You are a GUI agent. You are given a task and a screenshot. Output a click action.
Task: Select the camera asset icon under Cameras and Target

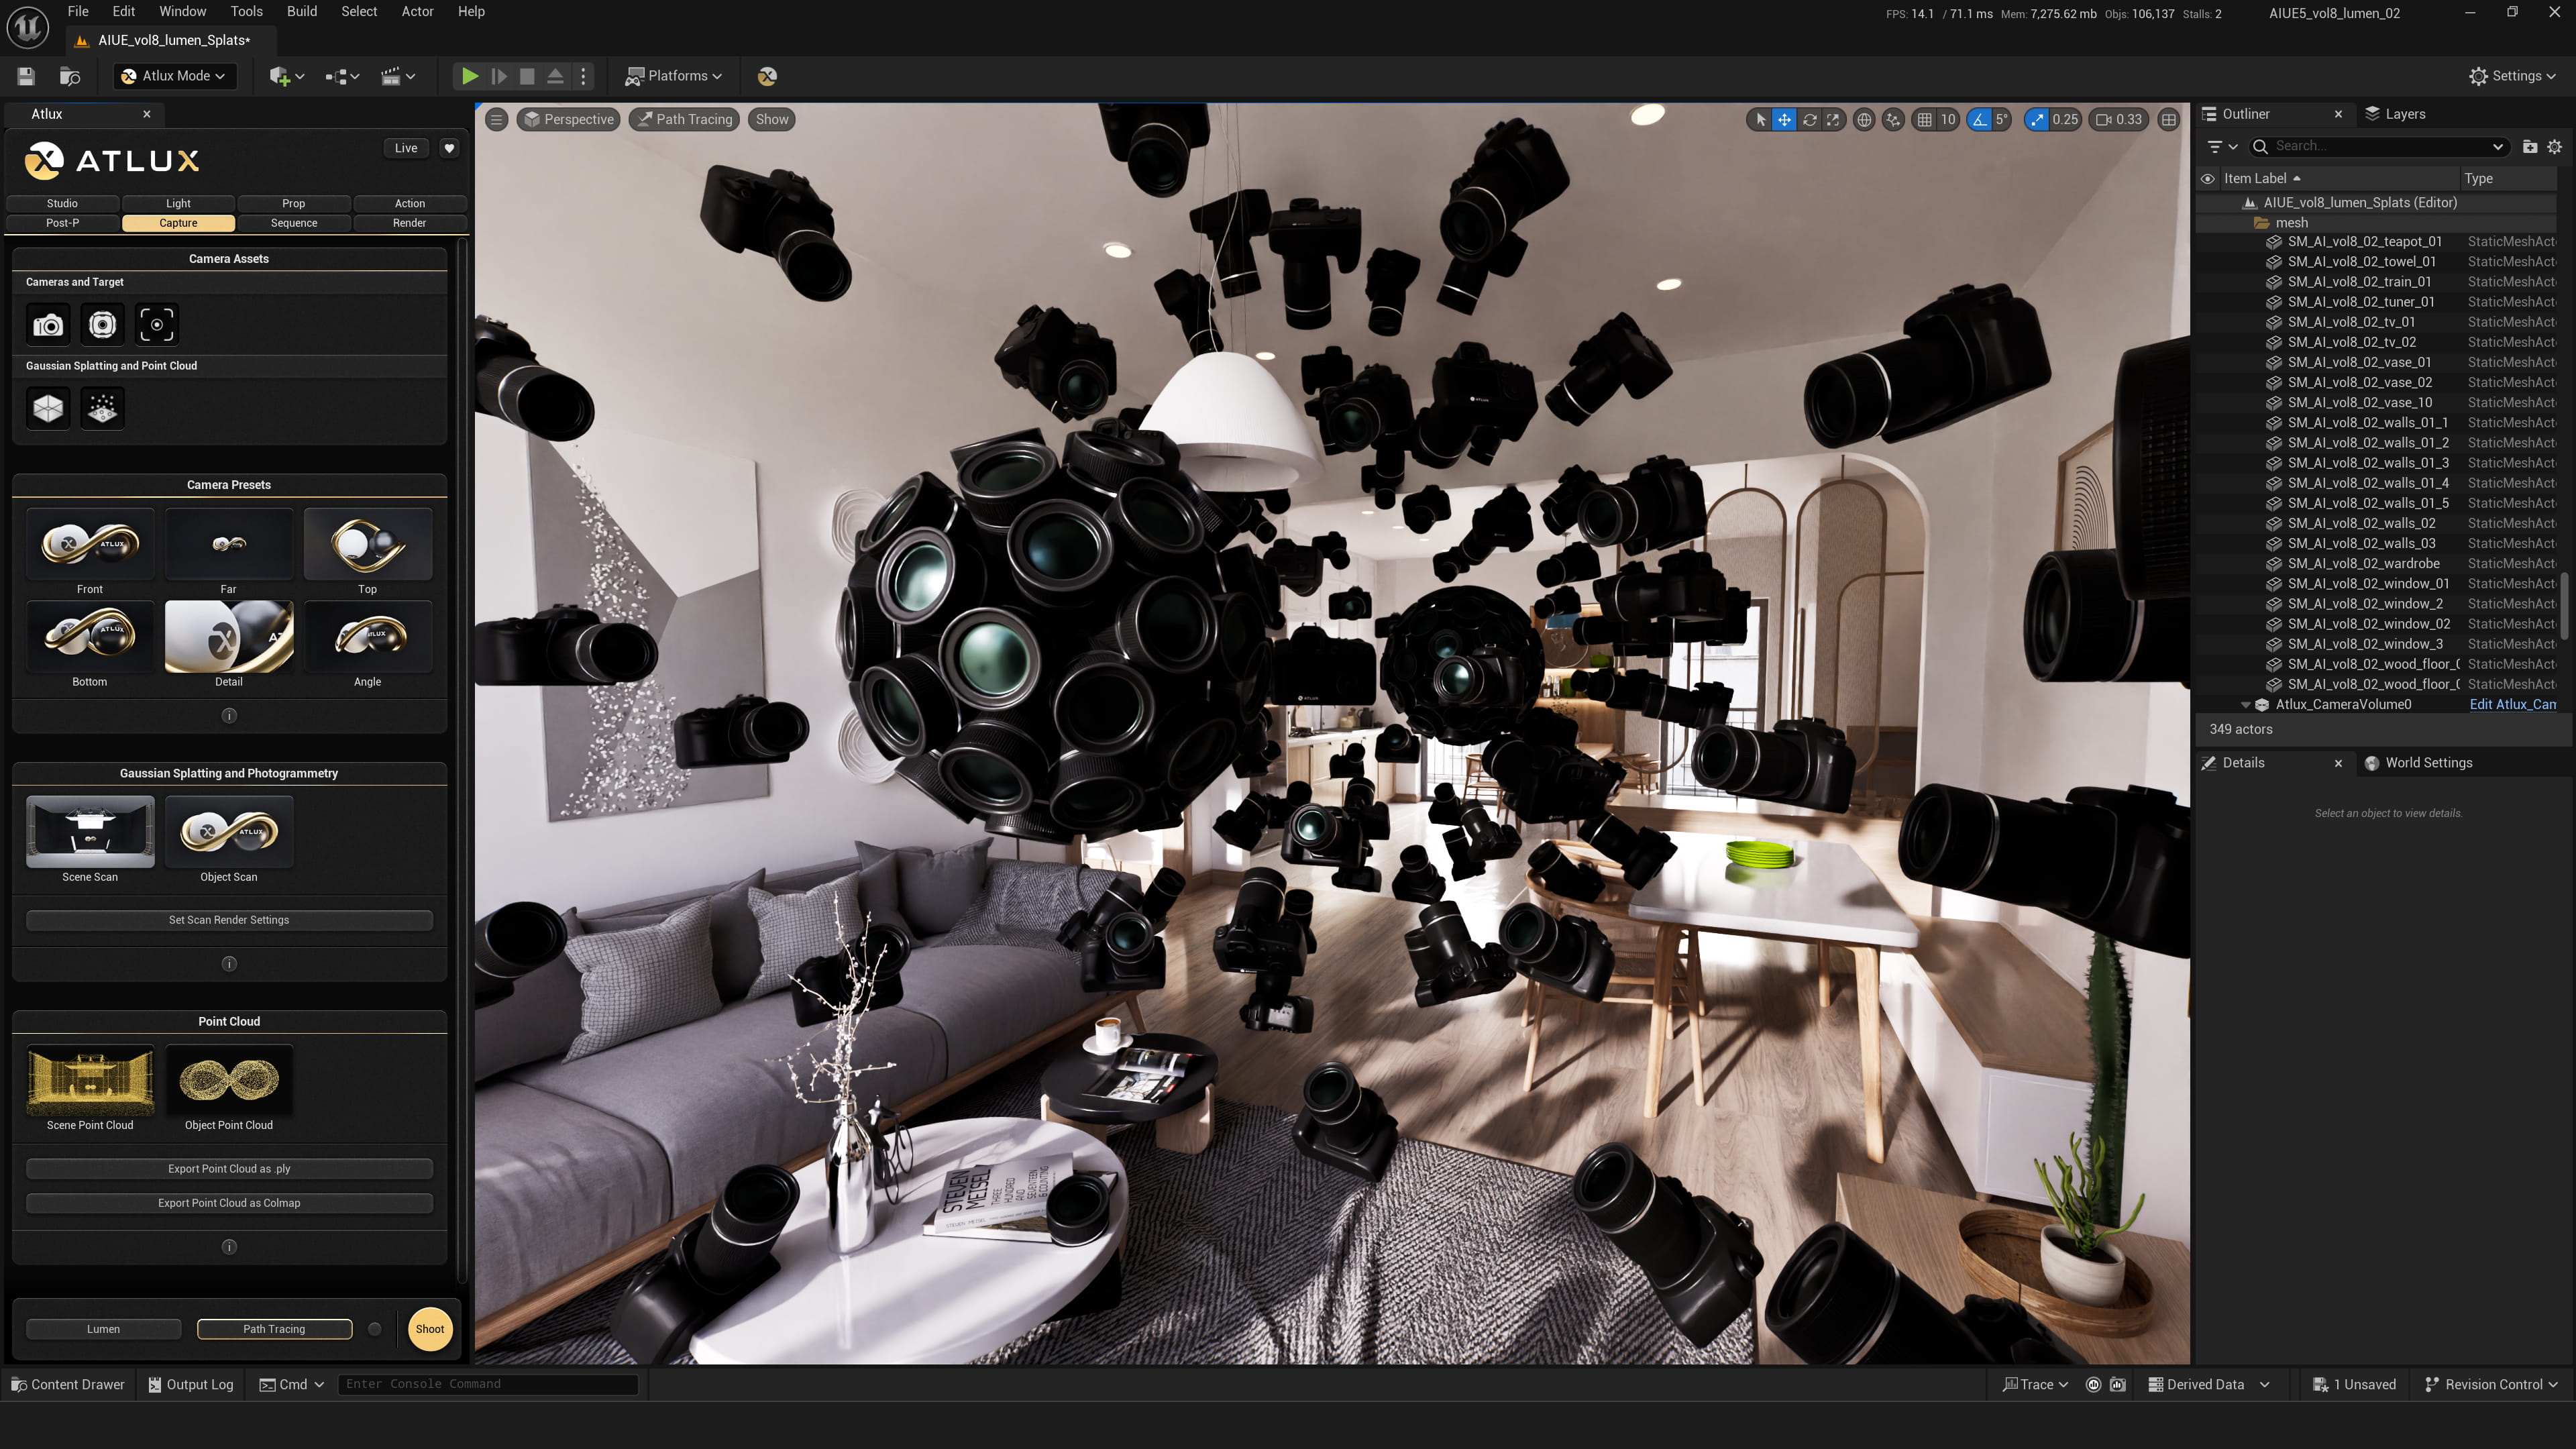(x=47, y=325)
